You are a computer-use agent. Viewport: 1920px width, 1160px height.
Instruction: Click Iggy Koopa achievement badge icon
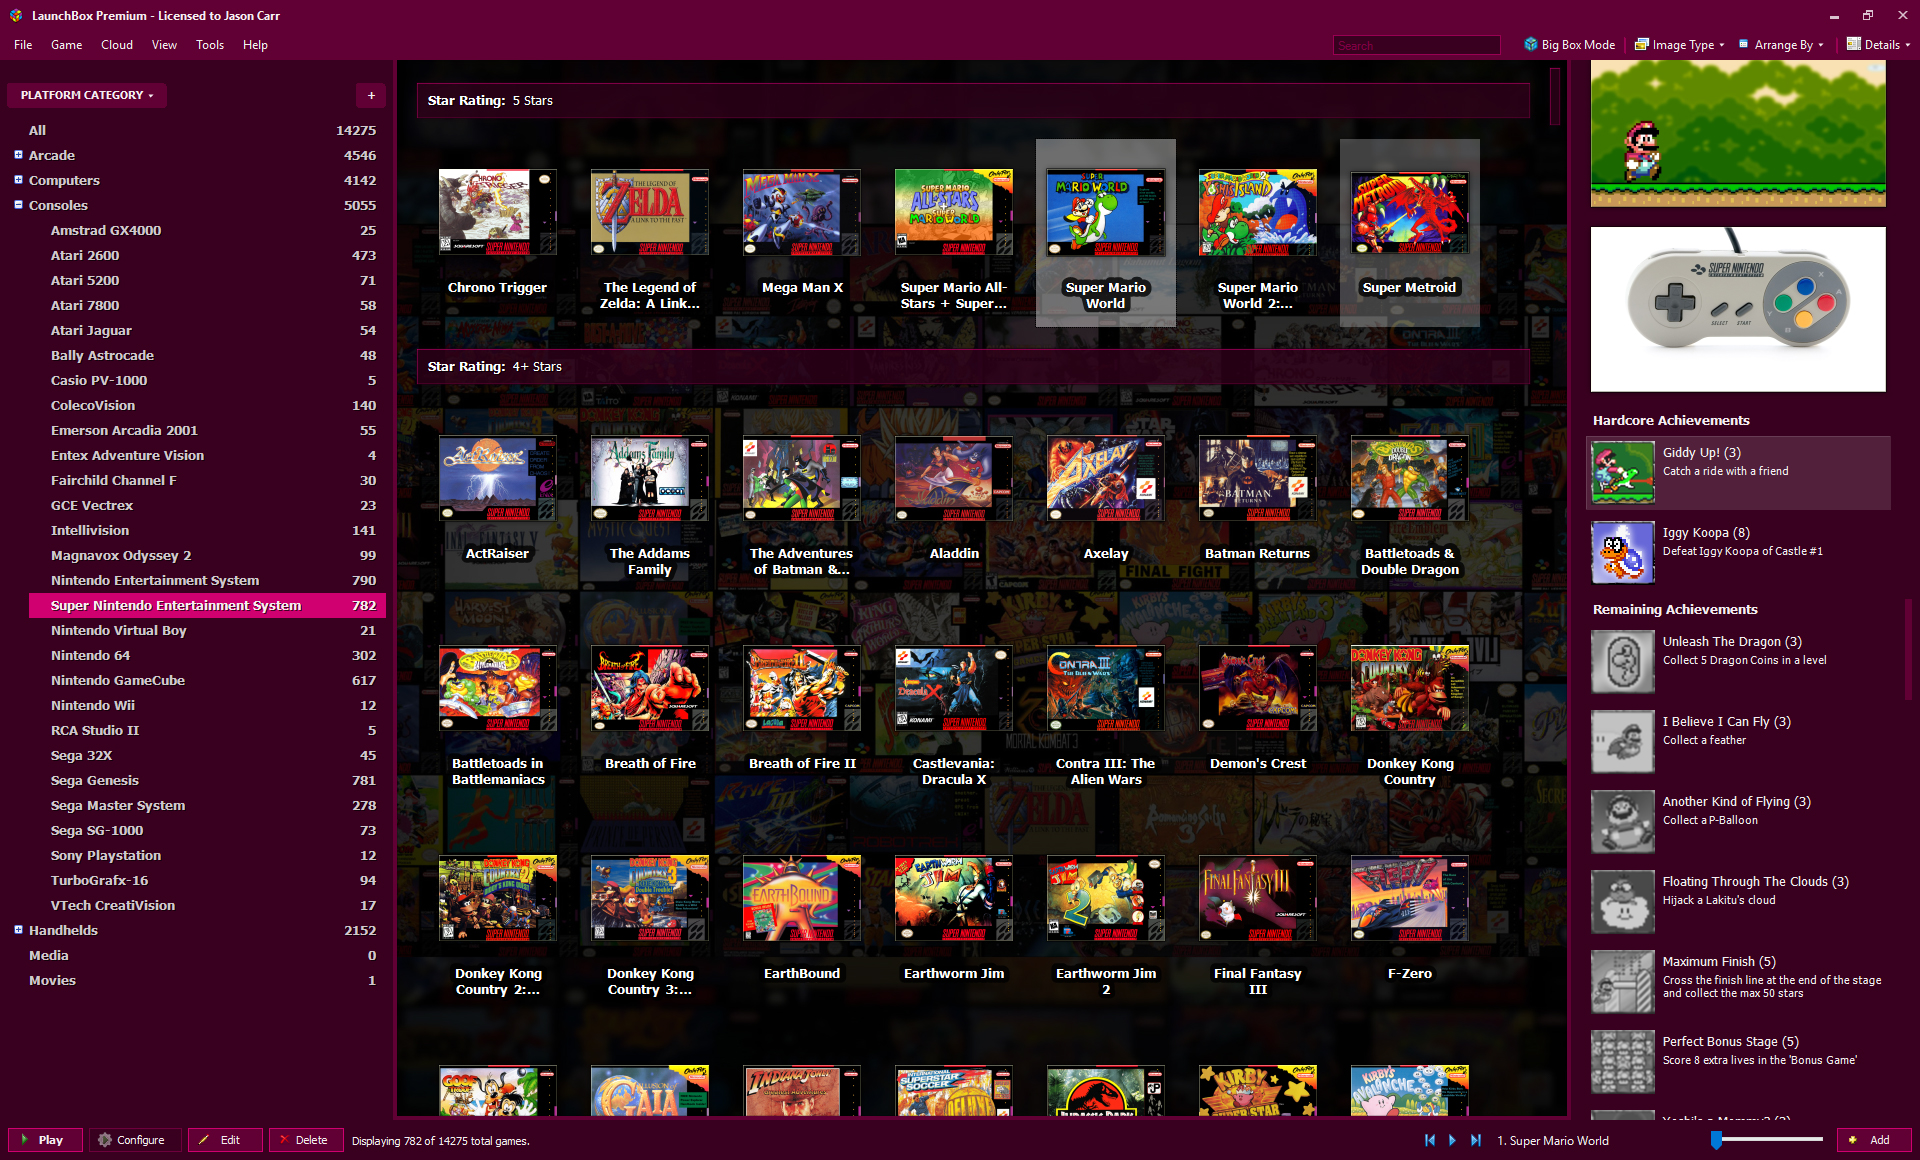pyautogui.click(x=1623, y=552)
